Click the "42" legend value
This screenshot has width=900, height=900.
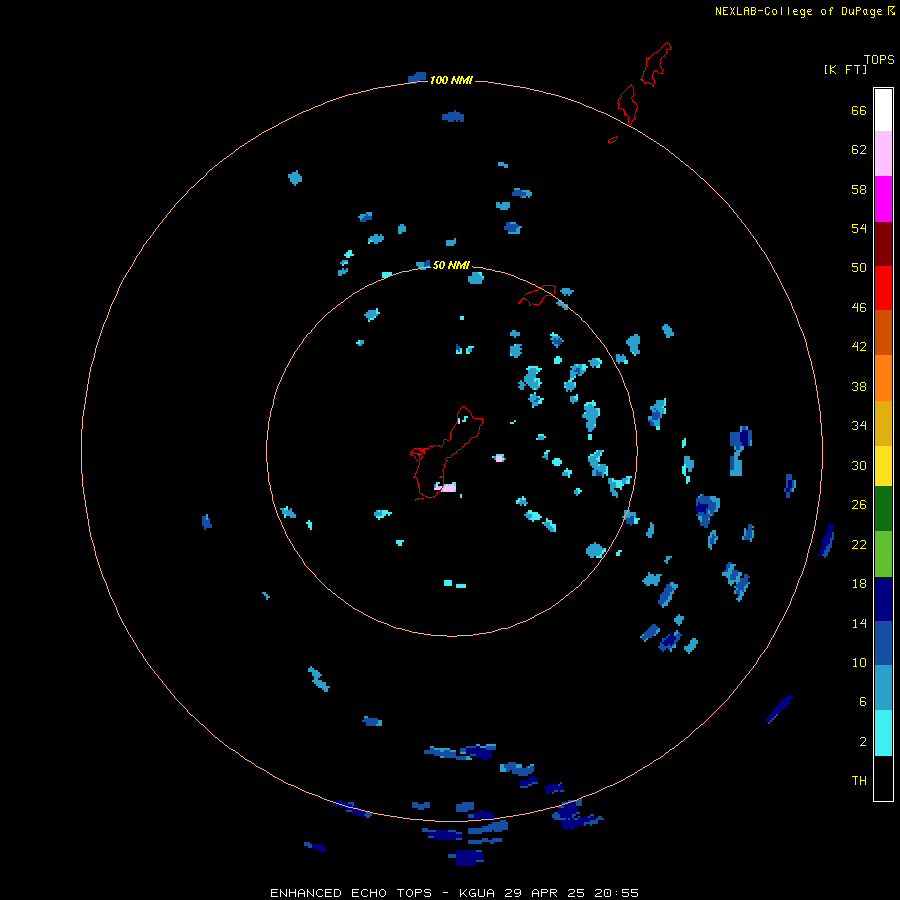pos(859,347)
